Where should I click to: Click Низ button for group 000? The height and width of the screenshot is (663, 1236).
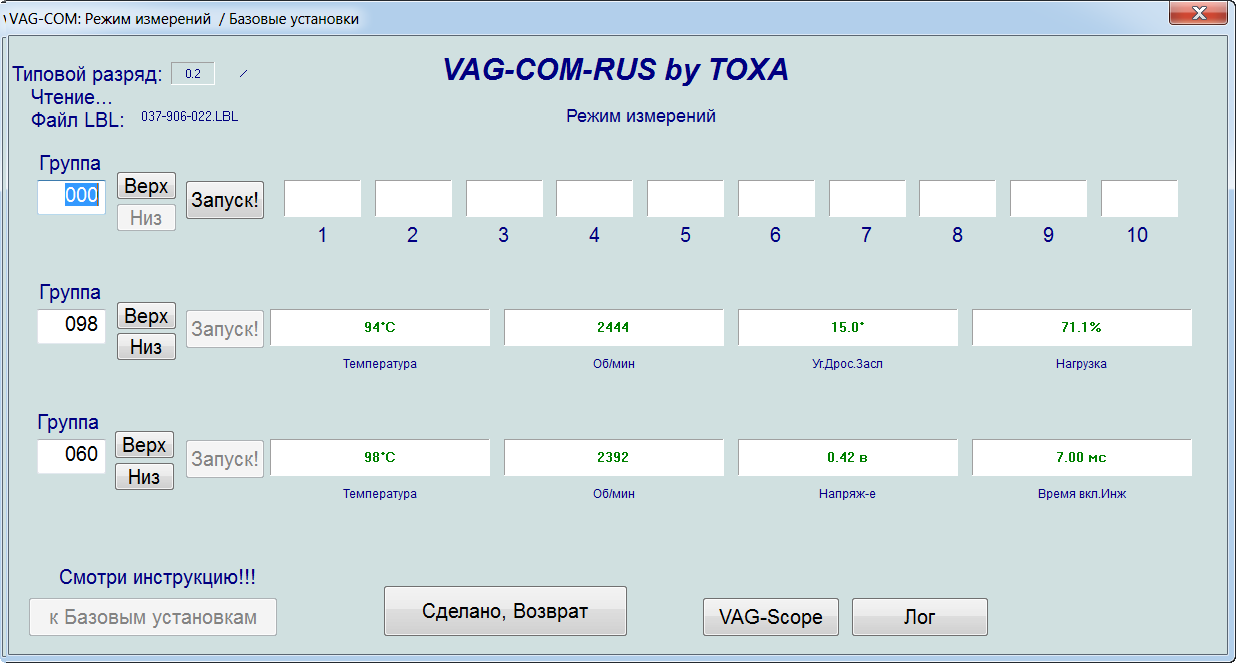[x=146, y=217]
